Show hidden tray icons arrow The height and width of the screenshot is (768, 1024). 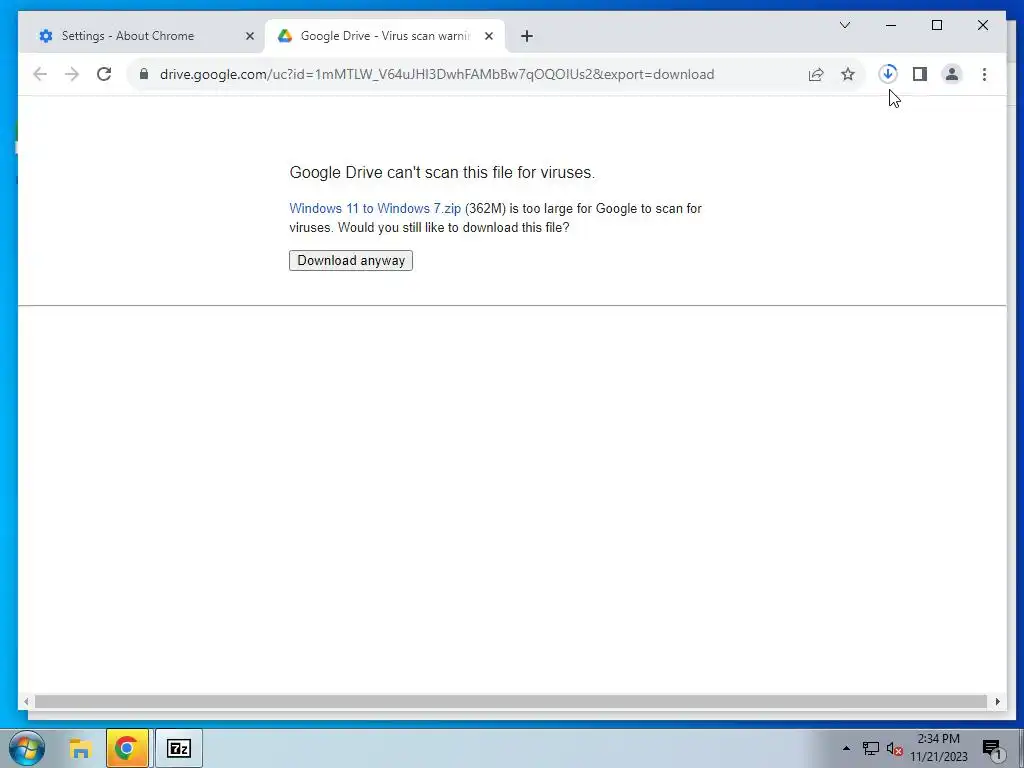pyautogui.click(x=846, y=748)
